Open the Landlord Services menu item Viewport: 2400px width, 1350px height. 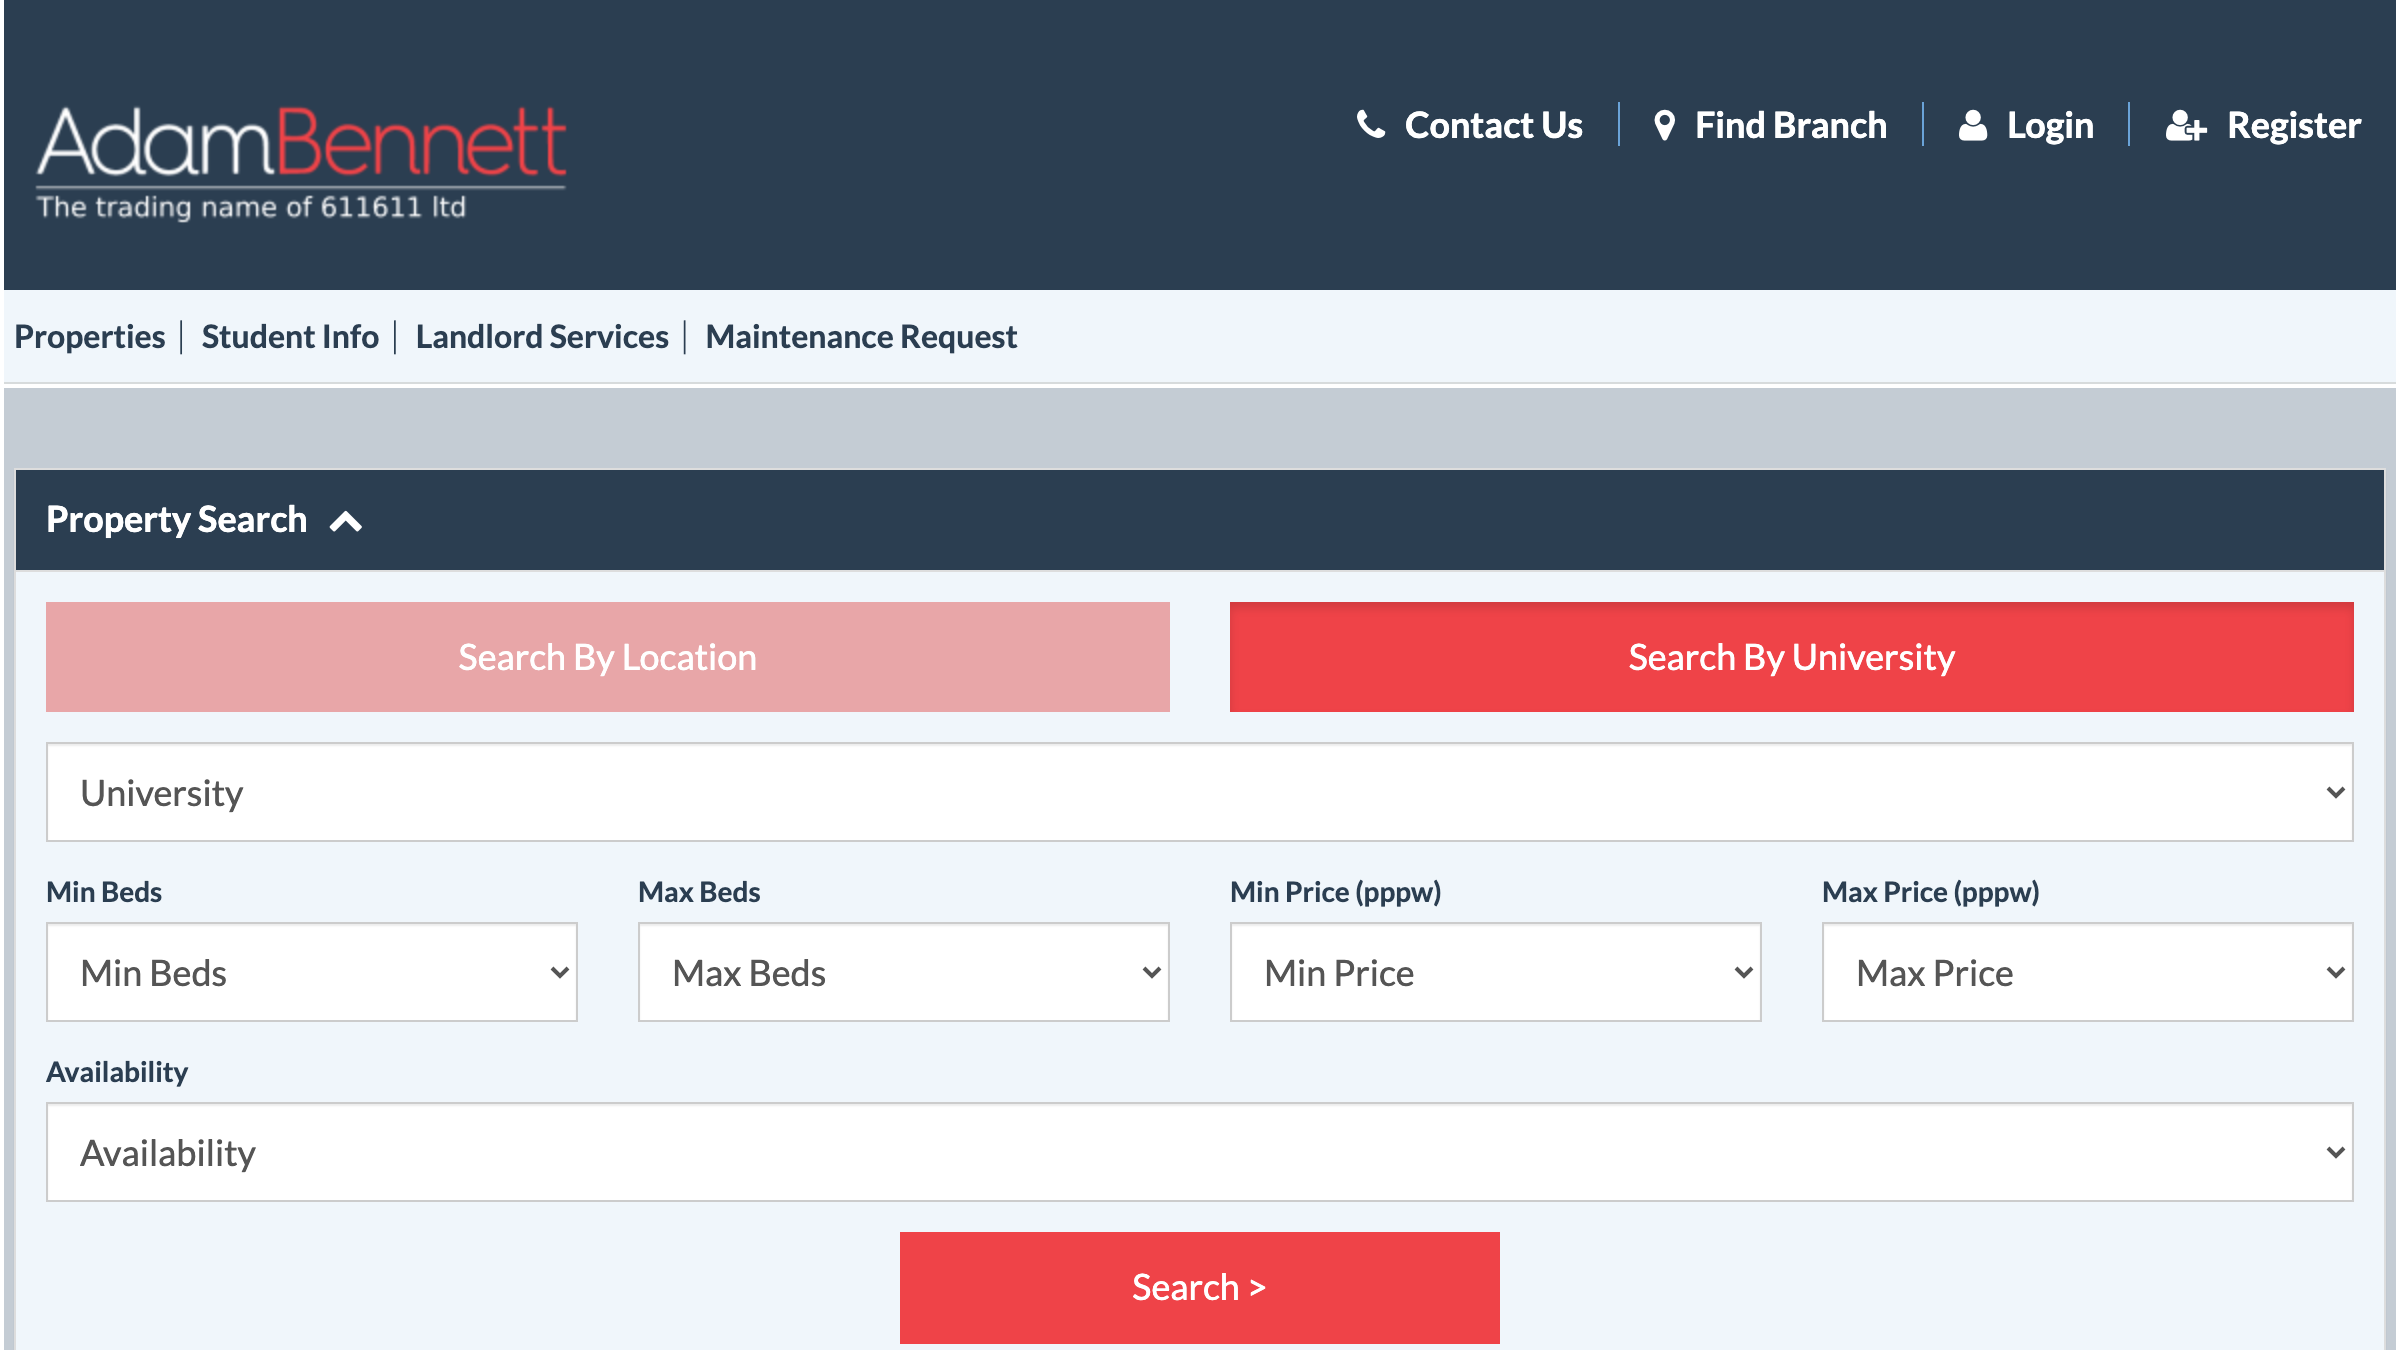click(x=542, y=337)
